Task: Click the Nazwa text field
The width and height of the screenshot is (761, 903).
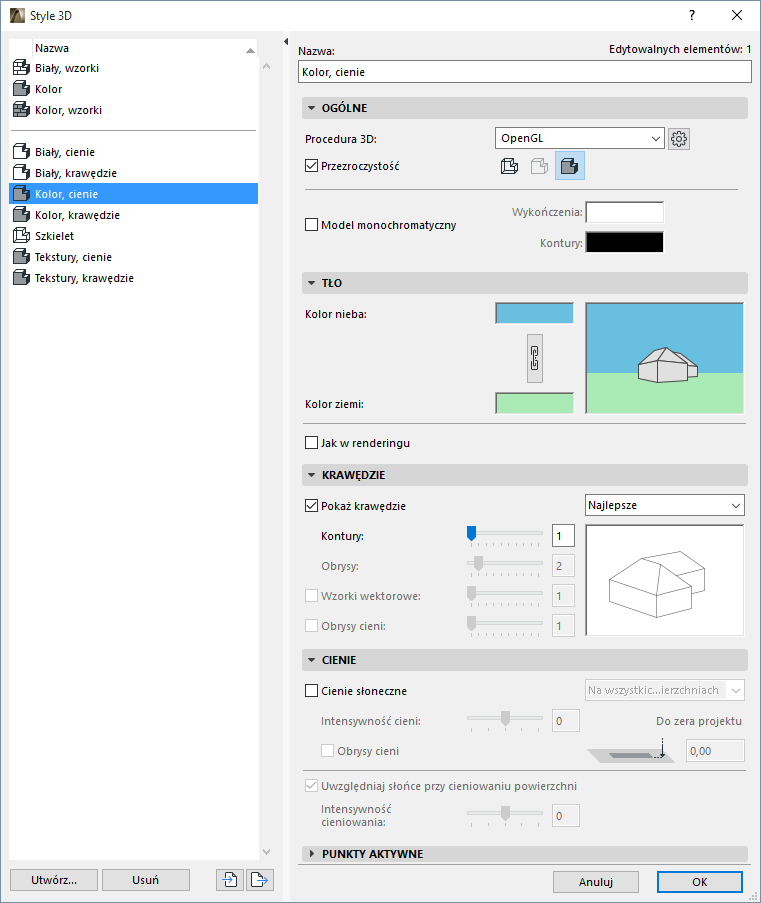Action: tap(525, 72)
